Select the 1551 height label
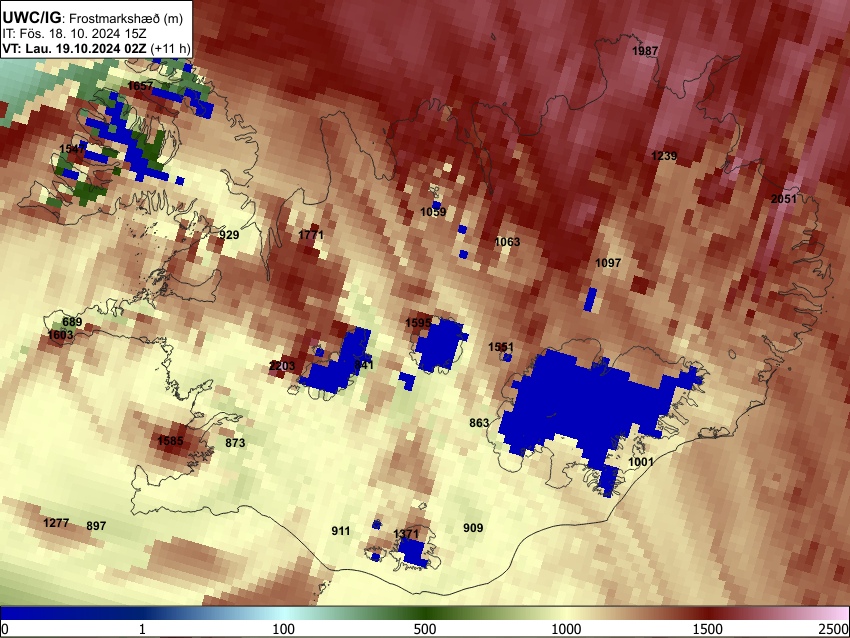This screenshot has height=638, width=850. click(x=500, y=347)
